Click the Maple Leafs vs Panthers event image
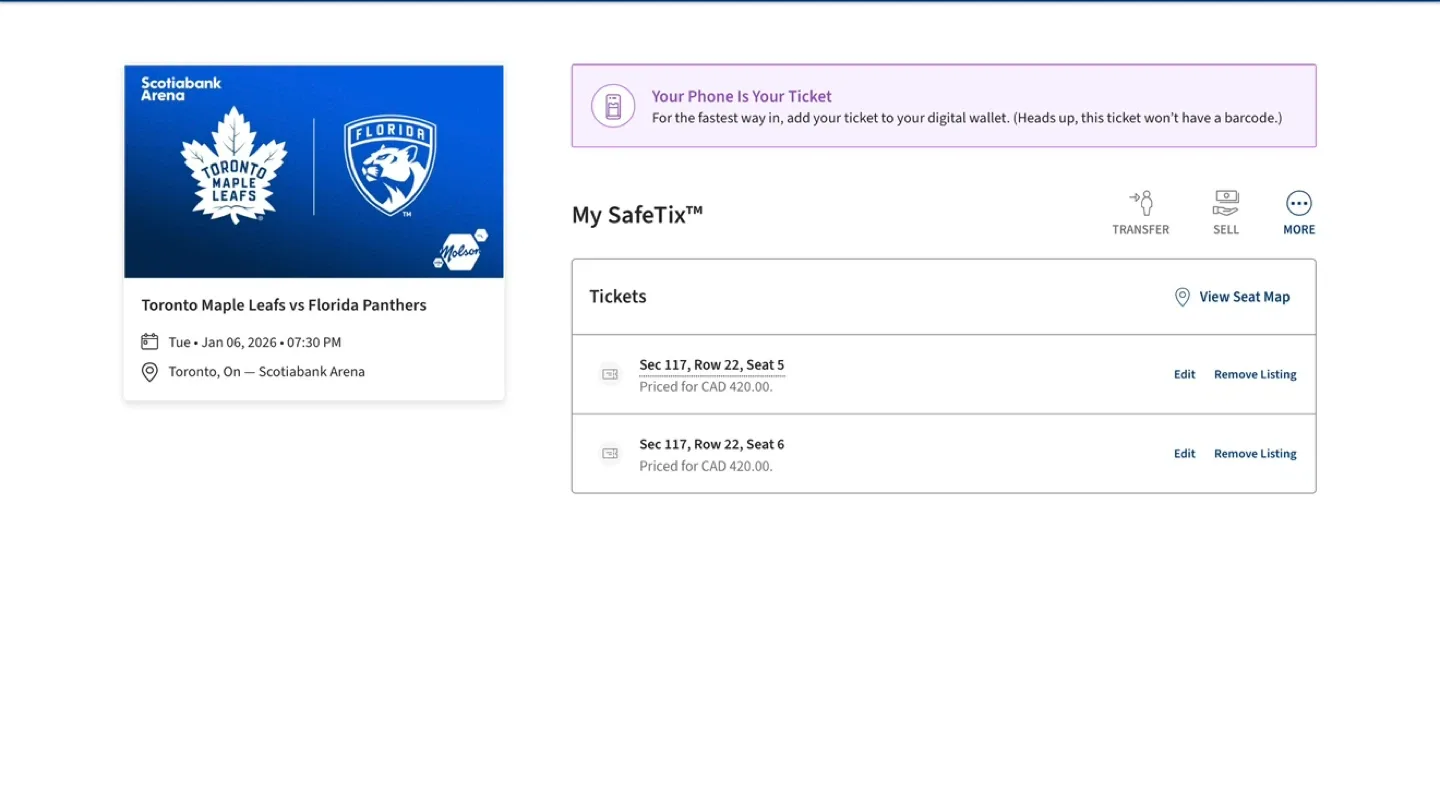This screenshot has width=1440, height=792. pos(313,171)
